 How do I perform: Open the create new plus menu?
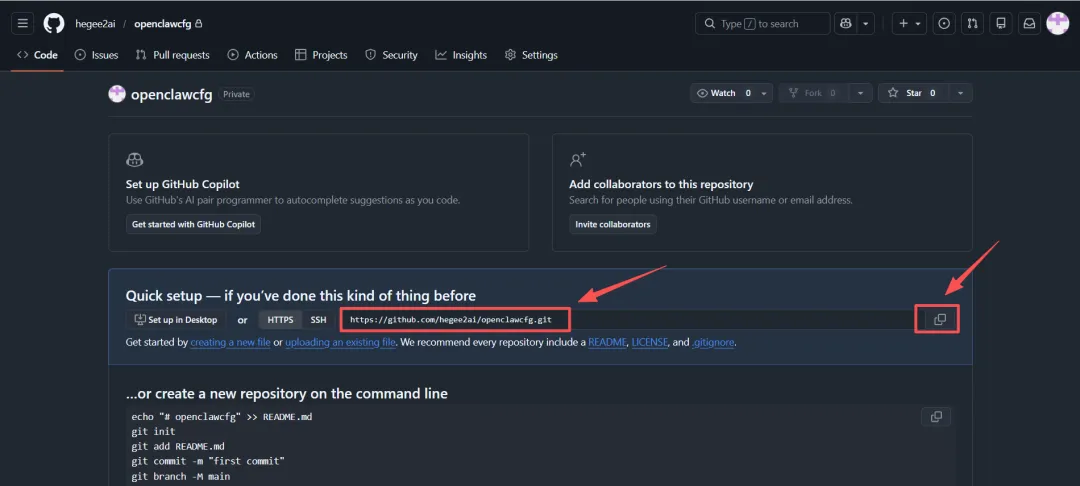[x=910, y=23]
